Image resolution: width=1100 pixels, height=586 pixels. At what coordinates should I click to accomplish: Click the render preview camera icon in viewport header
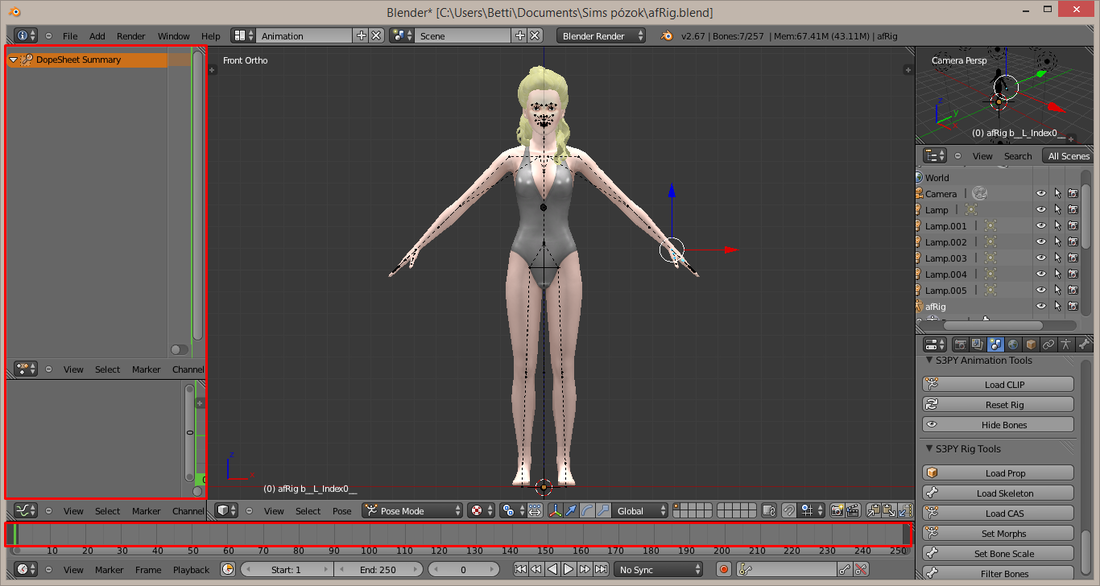click(836, 510)
